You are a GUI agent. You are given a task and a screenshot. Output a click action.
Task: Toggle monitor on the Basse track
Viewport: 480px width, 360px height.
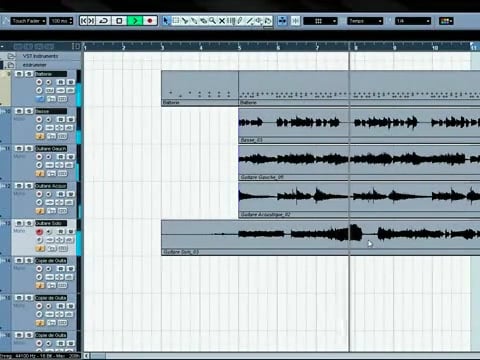(49, 119)
